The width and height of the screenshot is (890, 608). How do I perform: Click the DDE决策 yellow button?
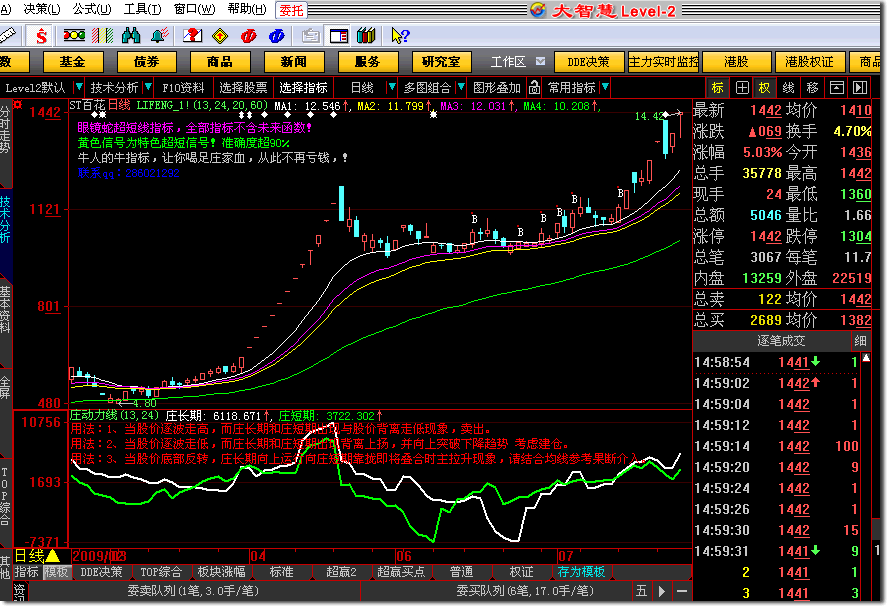(589, 61)
